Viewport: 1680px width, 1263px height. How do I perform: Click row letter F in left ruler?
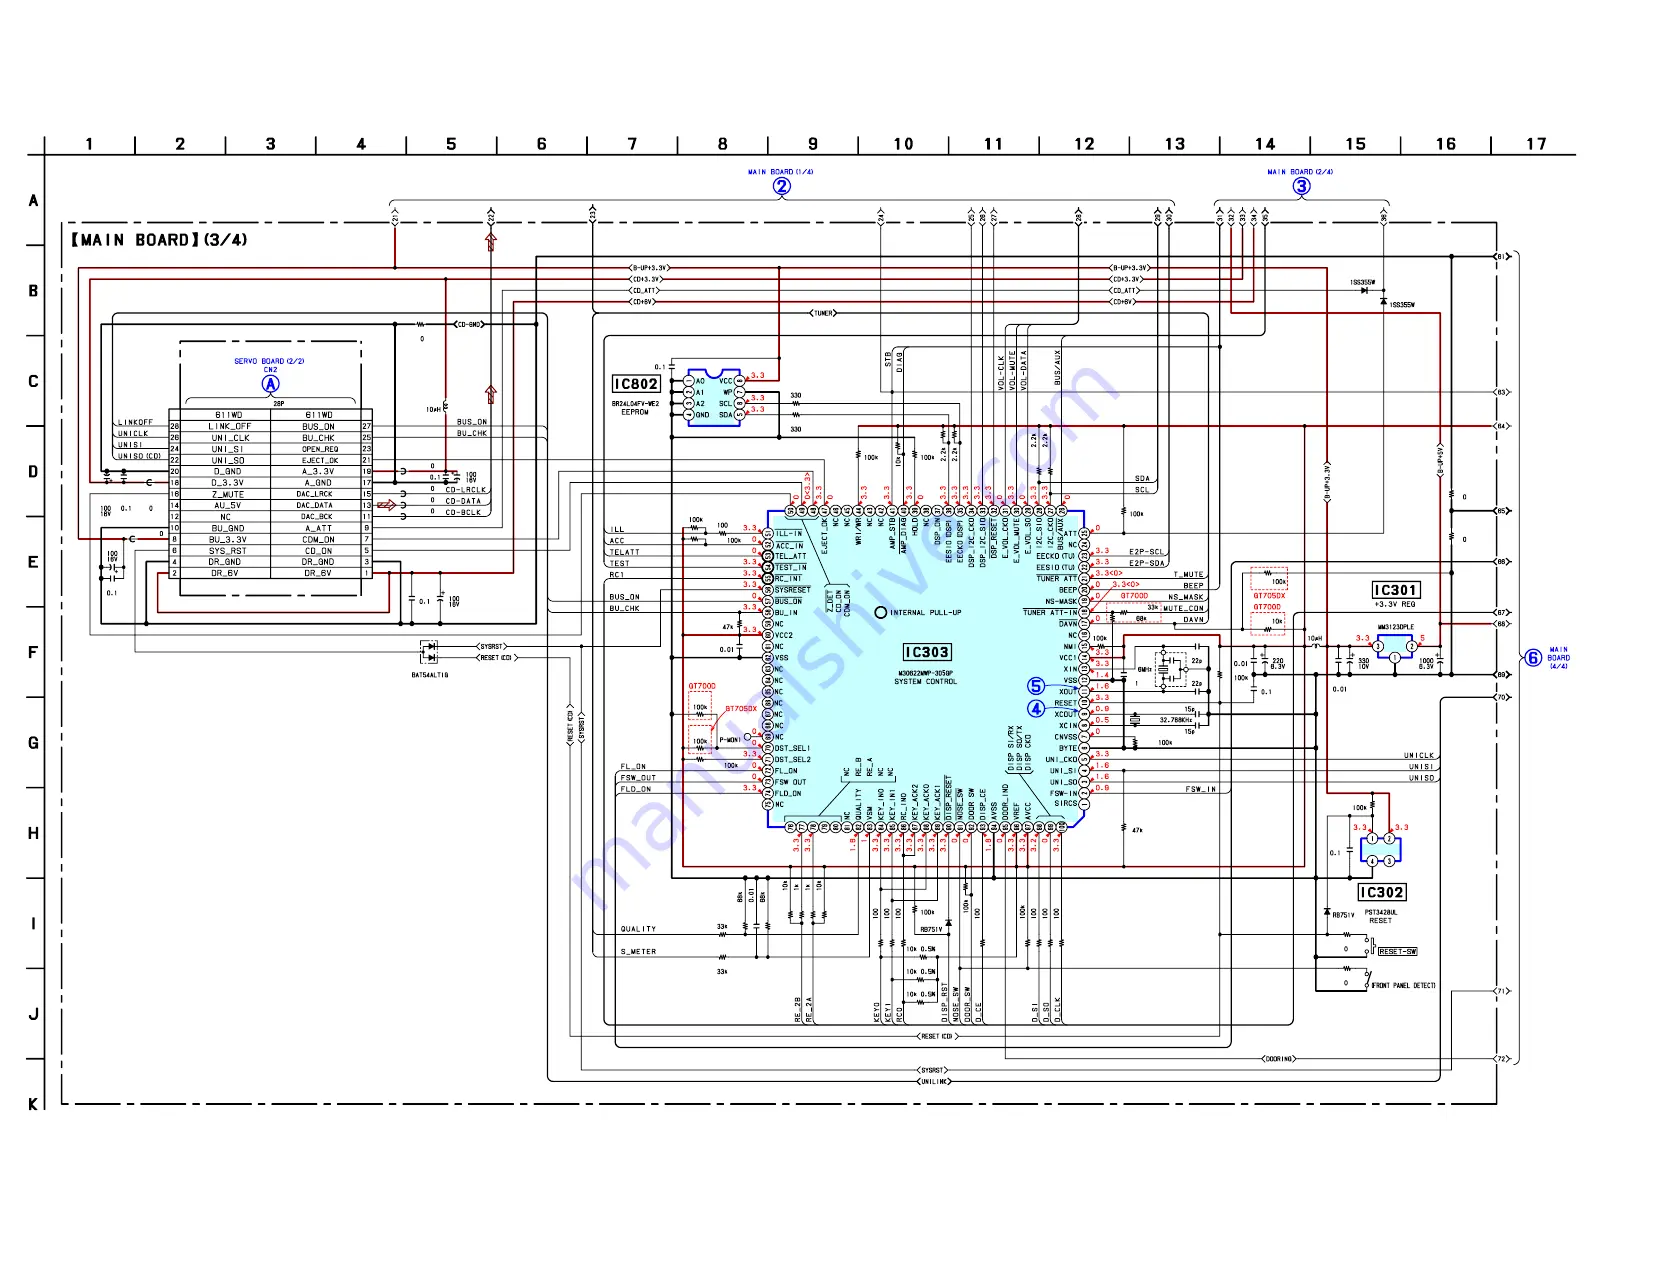click(33, 653)
